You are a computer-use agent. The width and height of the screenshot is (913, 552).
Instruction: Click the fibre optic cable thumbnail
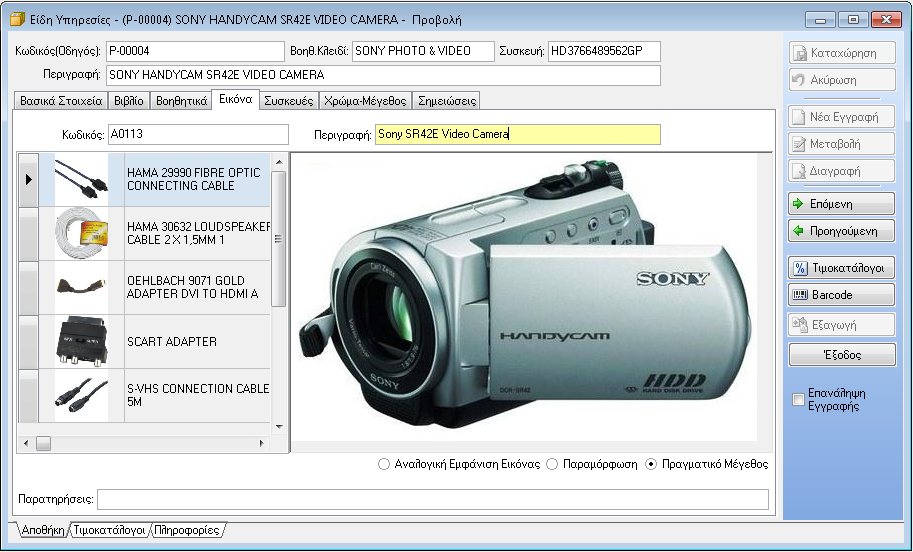(82, 179)
